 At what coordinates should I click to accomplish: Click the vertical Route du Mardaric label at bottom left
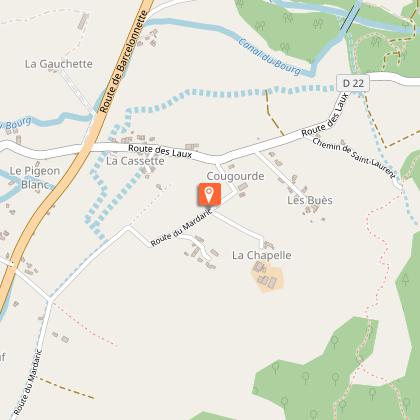(x=28, y=382)
